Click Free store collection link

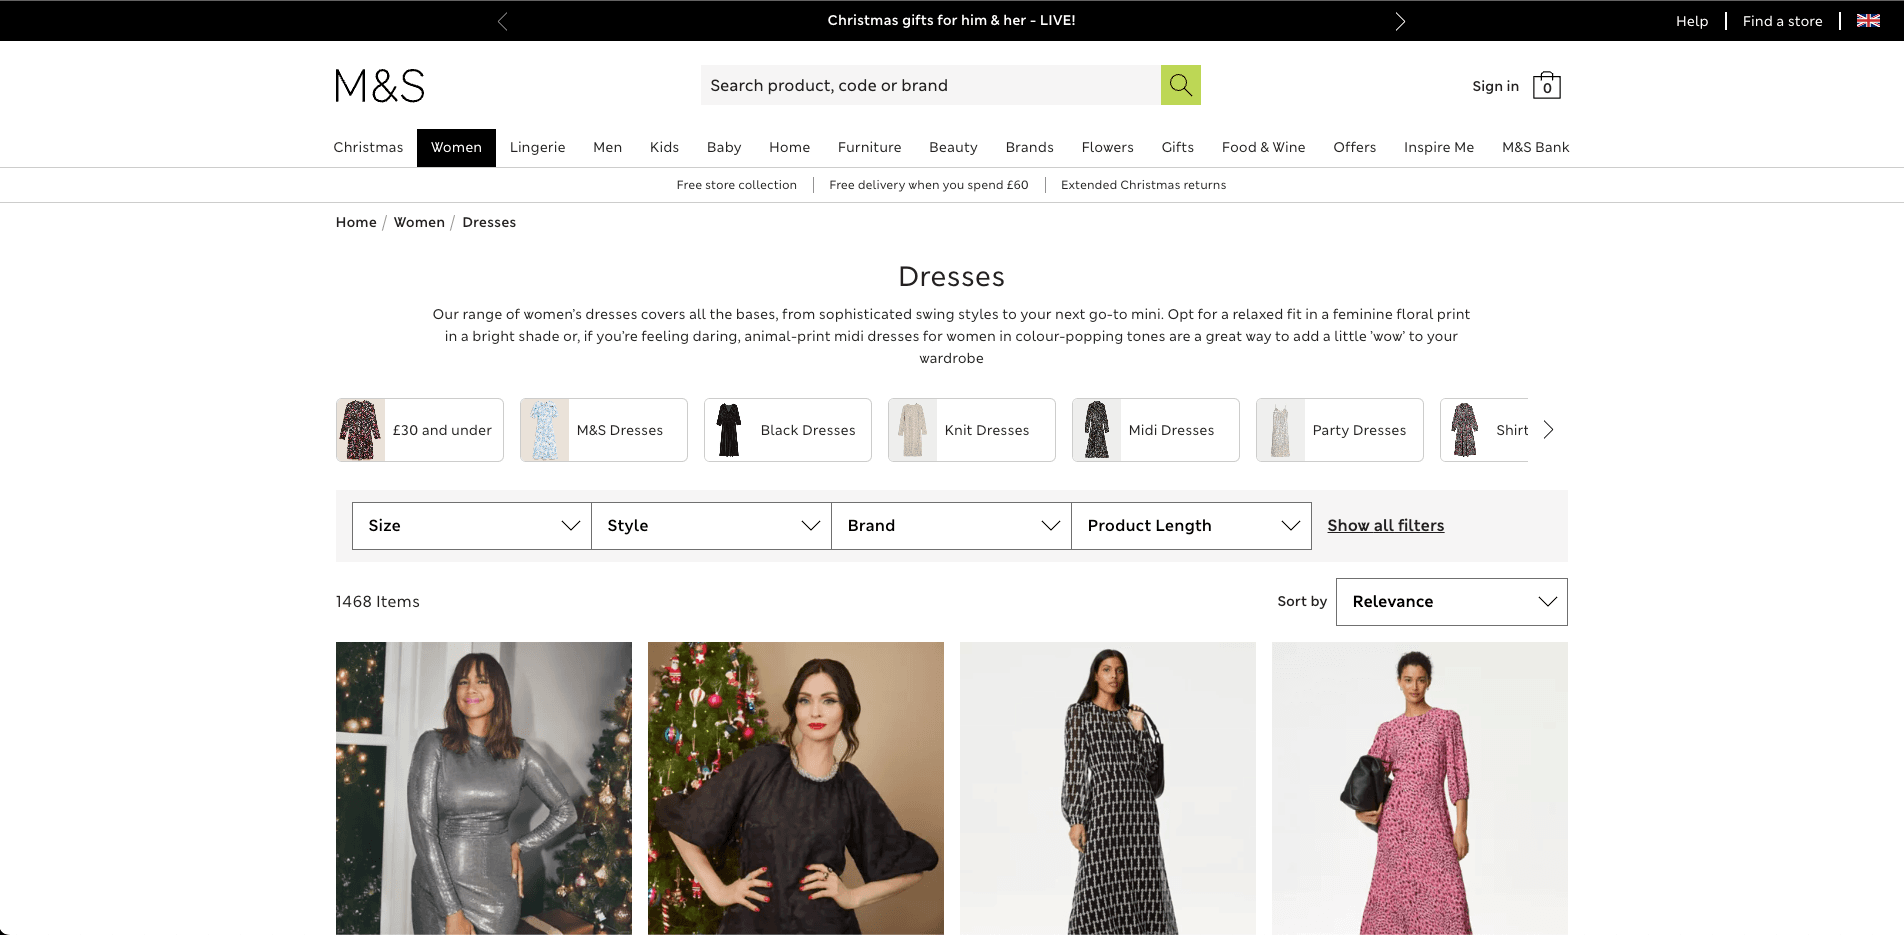[736, 185]
